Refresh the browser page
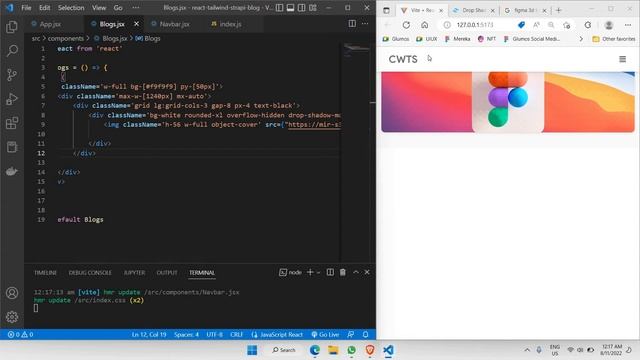The height and width of the screenshot is (360, 640). click(x=406, y=25)
